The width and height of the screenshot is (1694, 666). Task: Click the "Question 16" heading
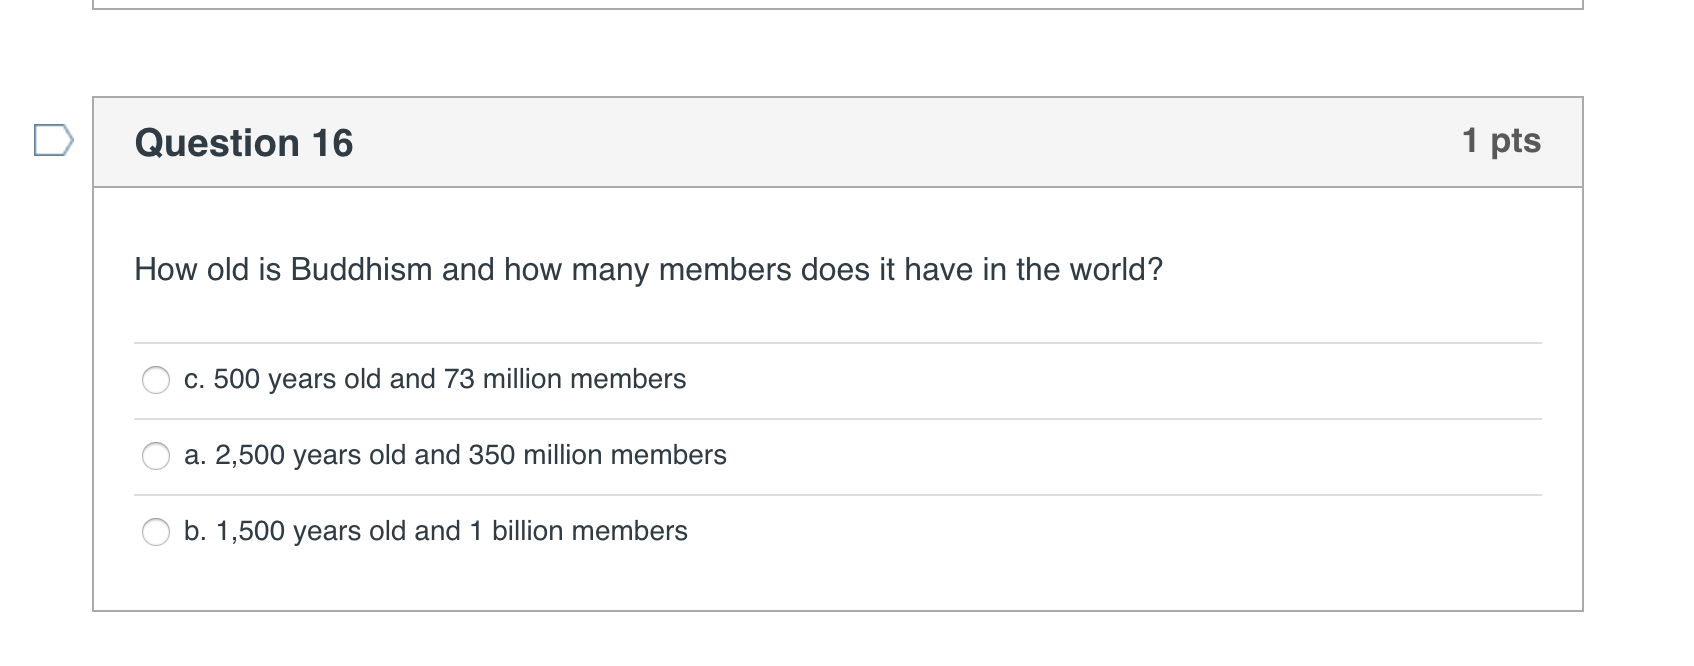click(x=244, y=143)
